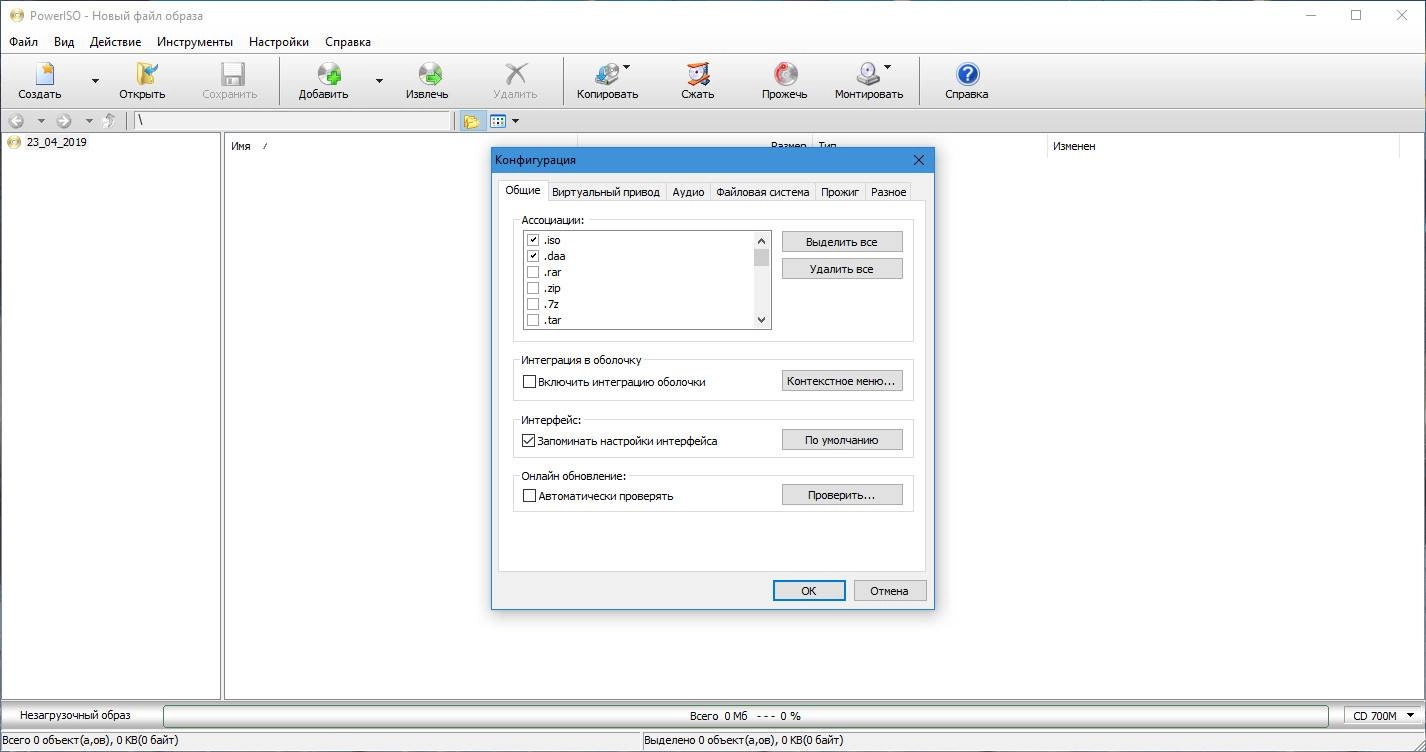Screen dimensions: 1426x752
Task: Open the Back history dropdown arrow
Action: 41,121
